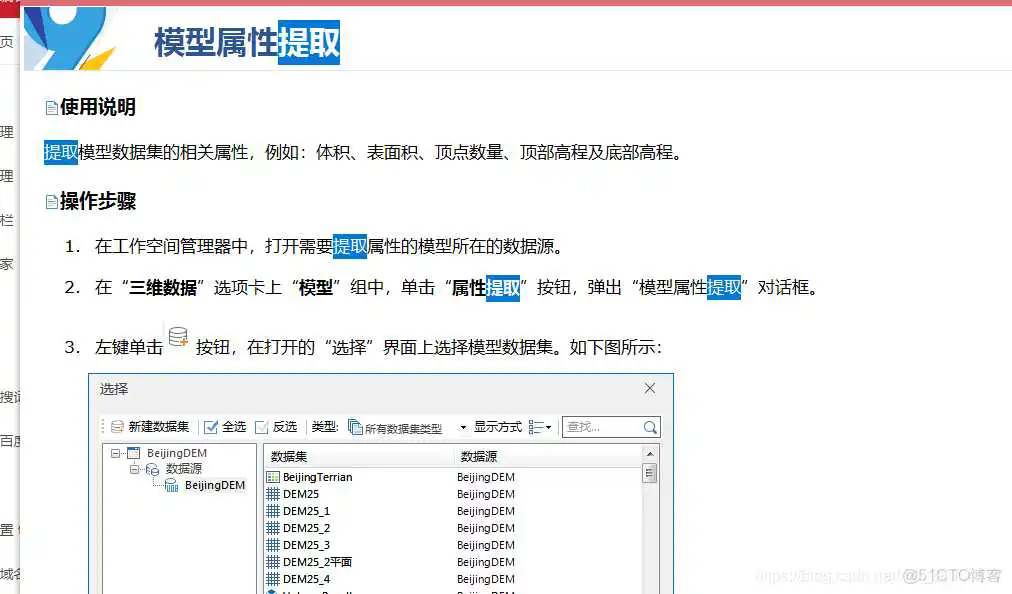Enable the 全选 (Select All) checkbox

[x=211, y=425]
